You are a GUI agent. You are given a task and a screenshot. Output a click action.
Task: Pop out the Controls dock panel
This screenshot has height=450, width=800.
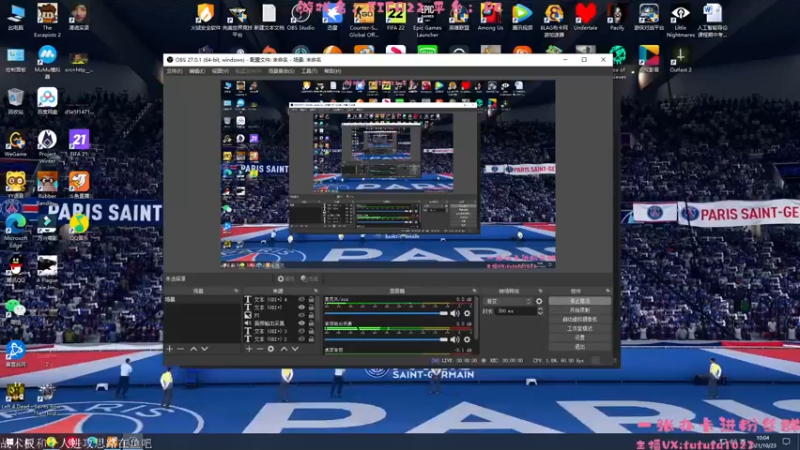tap(608, 291)
